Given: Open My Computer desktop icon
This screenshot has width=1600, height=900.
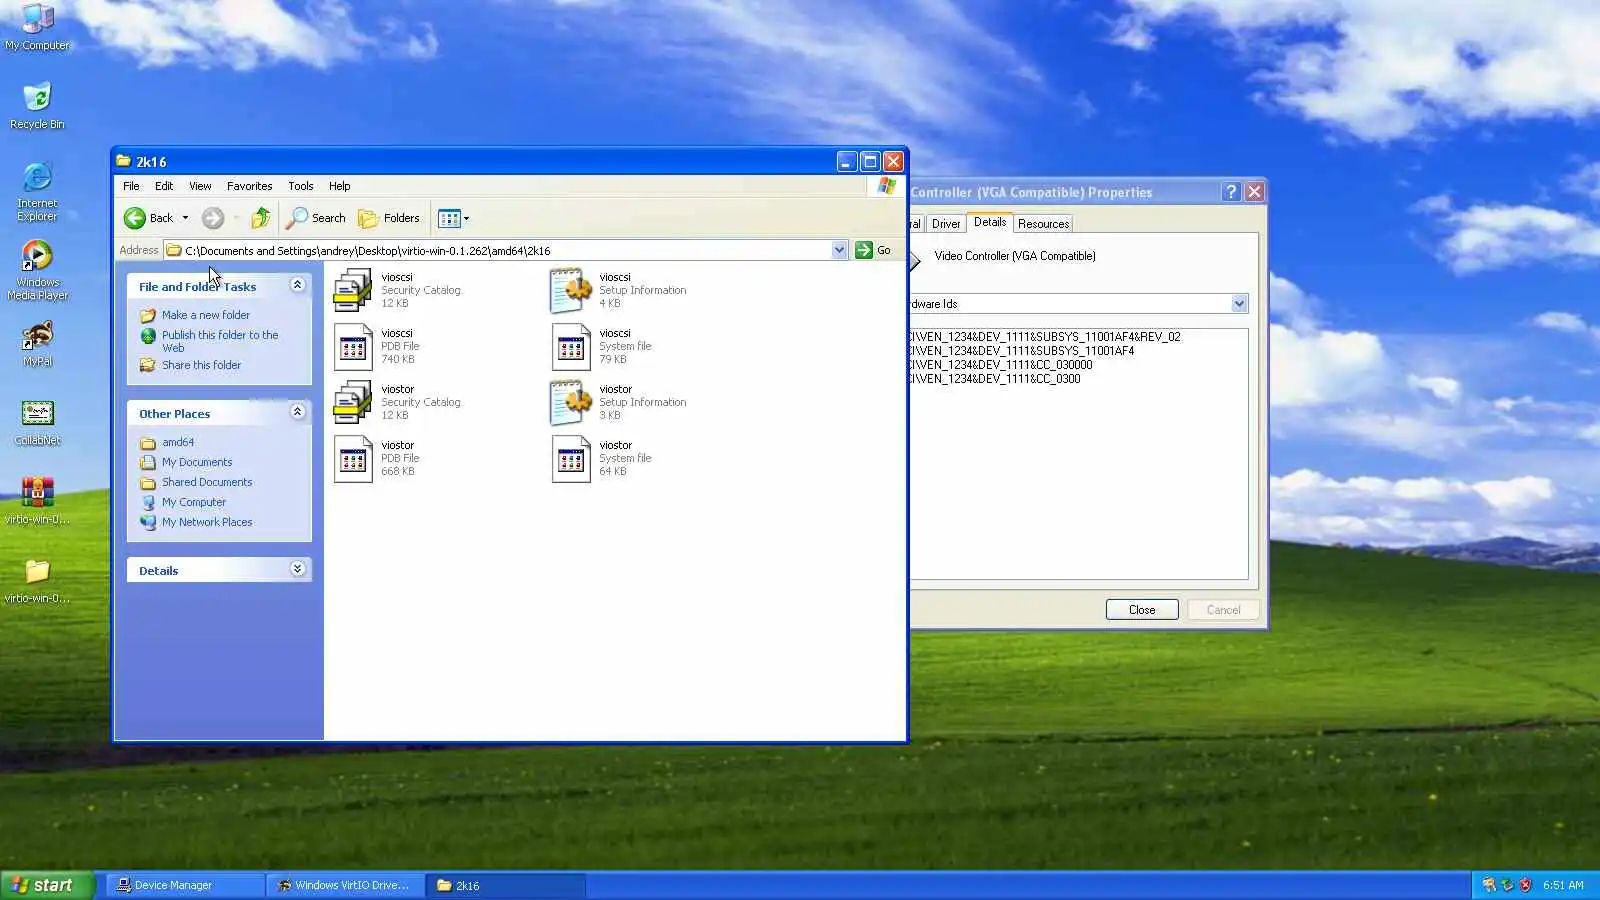Looking at the screenshot, I should point(37,26).
